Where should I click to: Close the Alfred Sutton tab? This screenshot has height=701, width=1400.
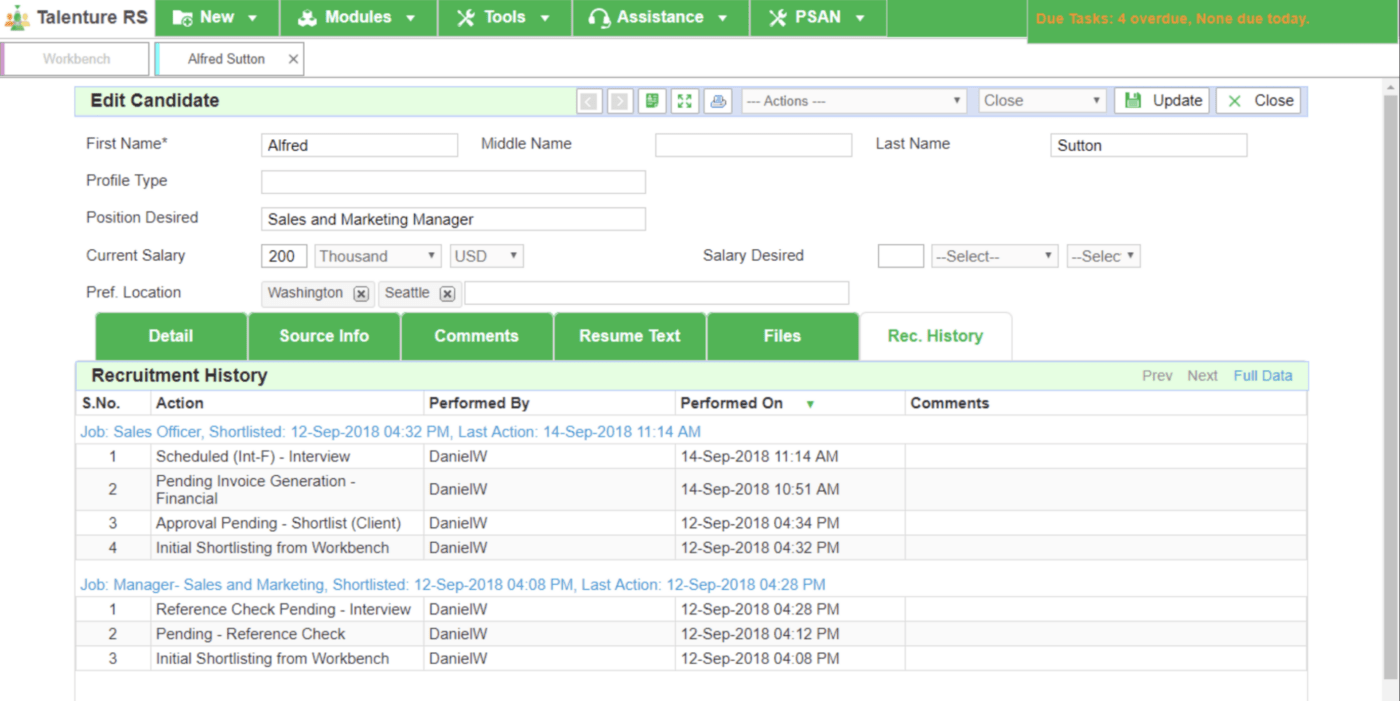click(293, 59)
